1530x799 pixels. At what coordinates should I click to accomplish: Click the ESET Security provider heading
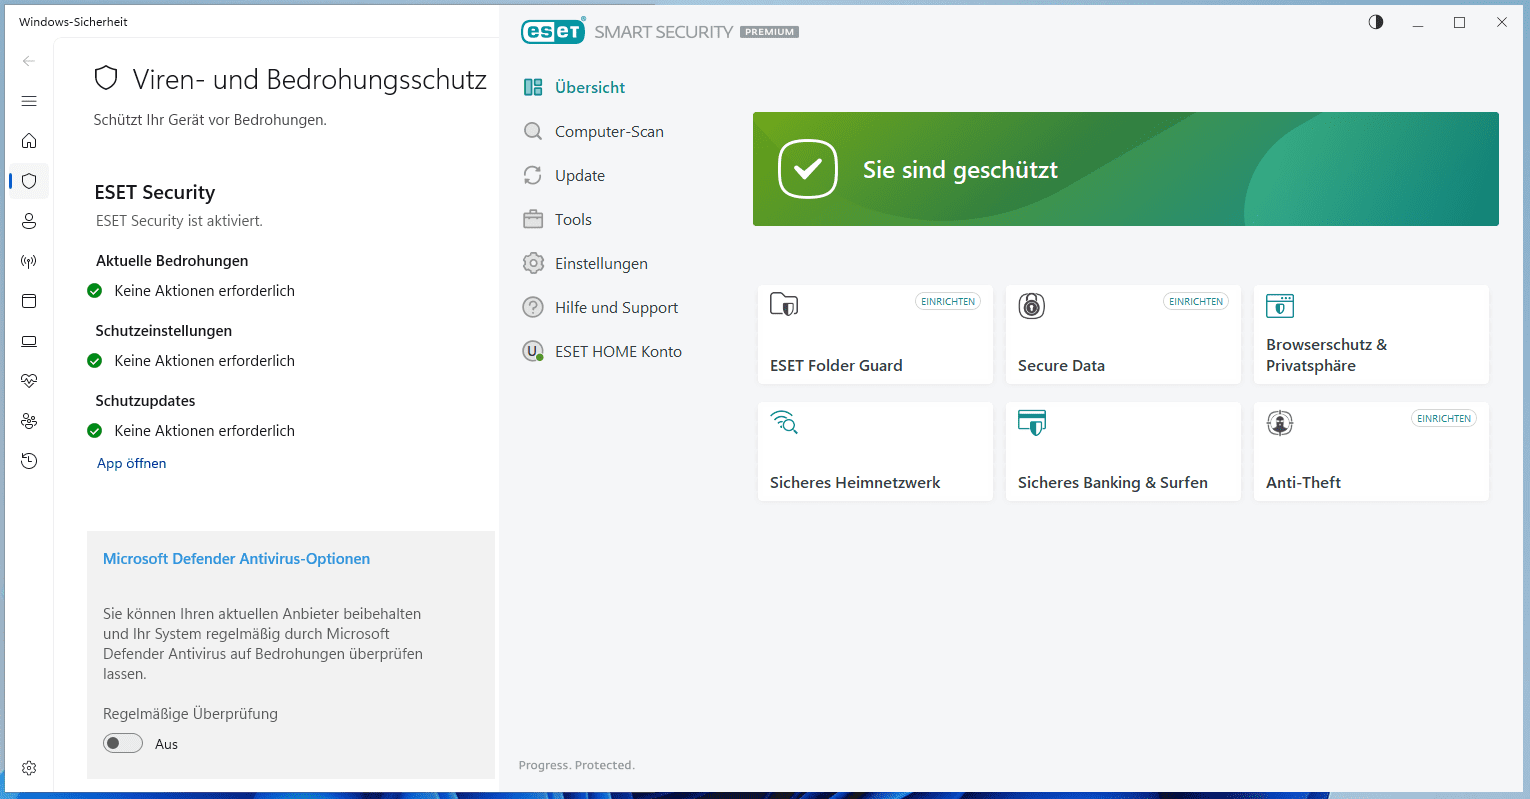155,192
